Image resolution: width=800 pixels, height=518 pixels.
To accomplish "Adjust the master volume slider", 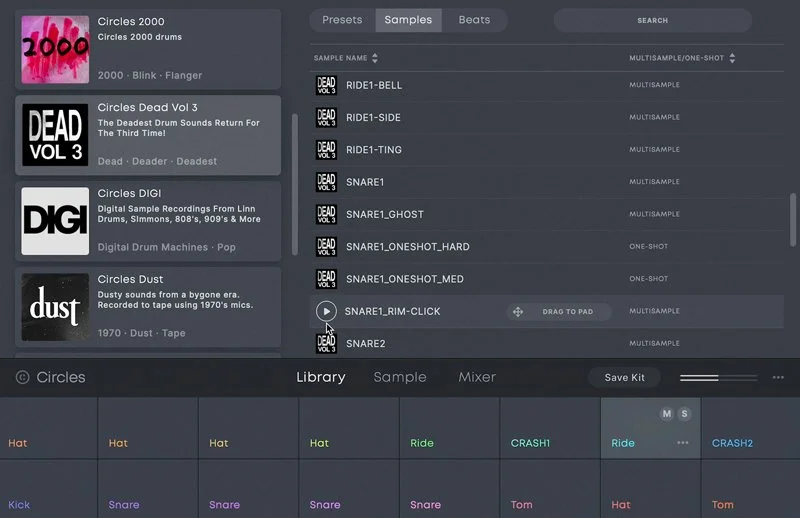I will (x=718, y=378).
